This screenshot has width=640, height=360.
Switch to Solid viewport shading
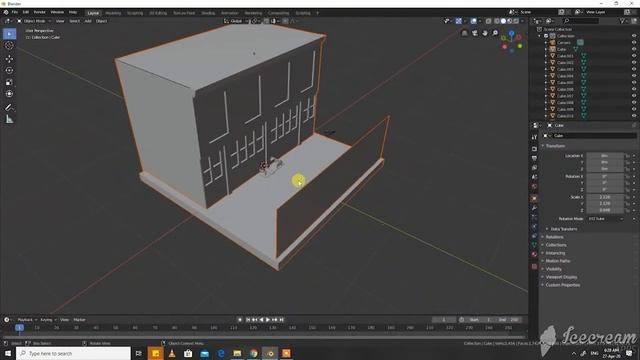pyautogui.click(x=503, y=21)
